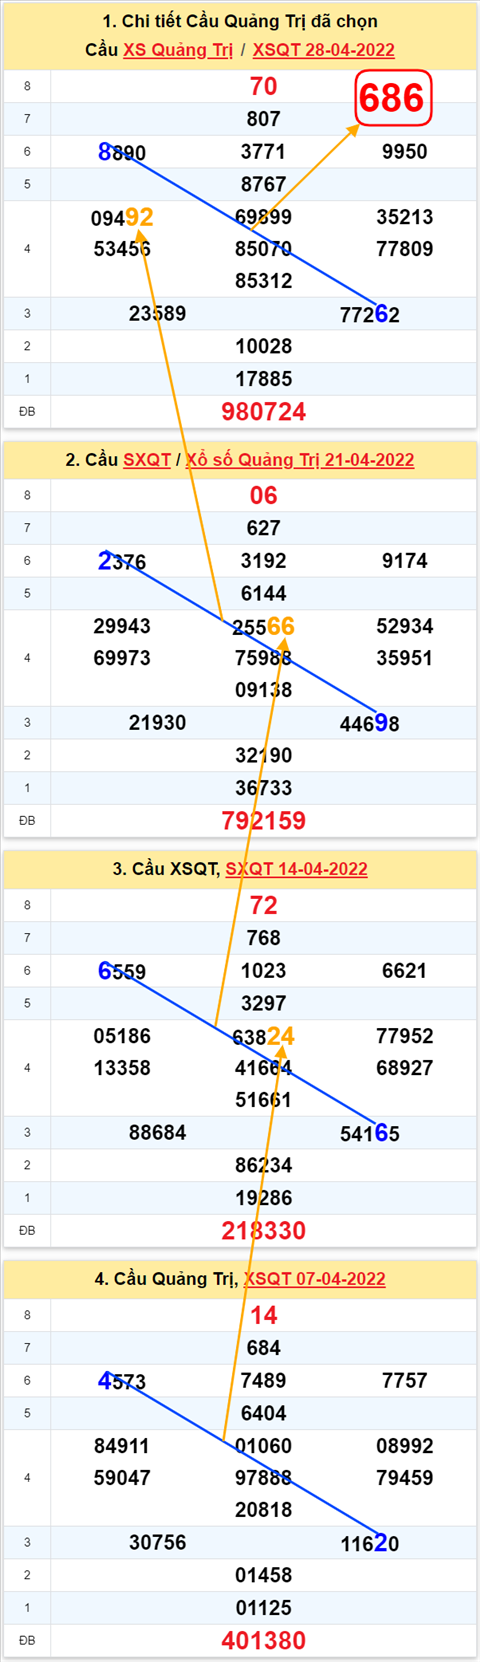Image resolution: width=480 pixels, height=1662 pixels.
Task: Select number 09492 with orange digits
Action: pos(122,217)
